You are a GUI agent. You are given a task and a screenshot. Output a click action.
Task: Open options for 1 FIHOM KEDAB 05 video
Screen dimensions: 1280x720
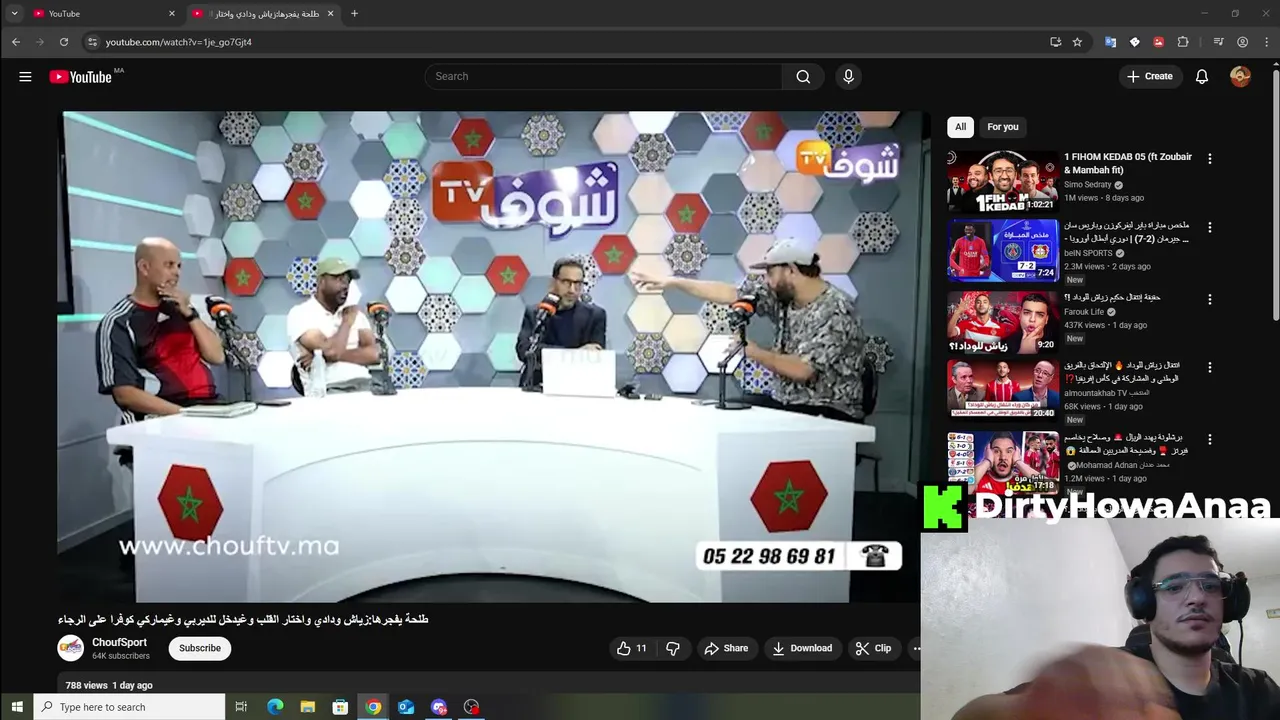point(1209,158)
